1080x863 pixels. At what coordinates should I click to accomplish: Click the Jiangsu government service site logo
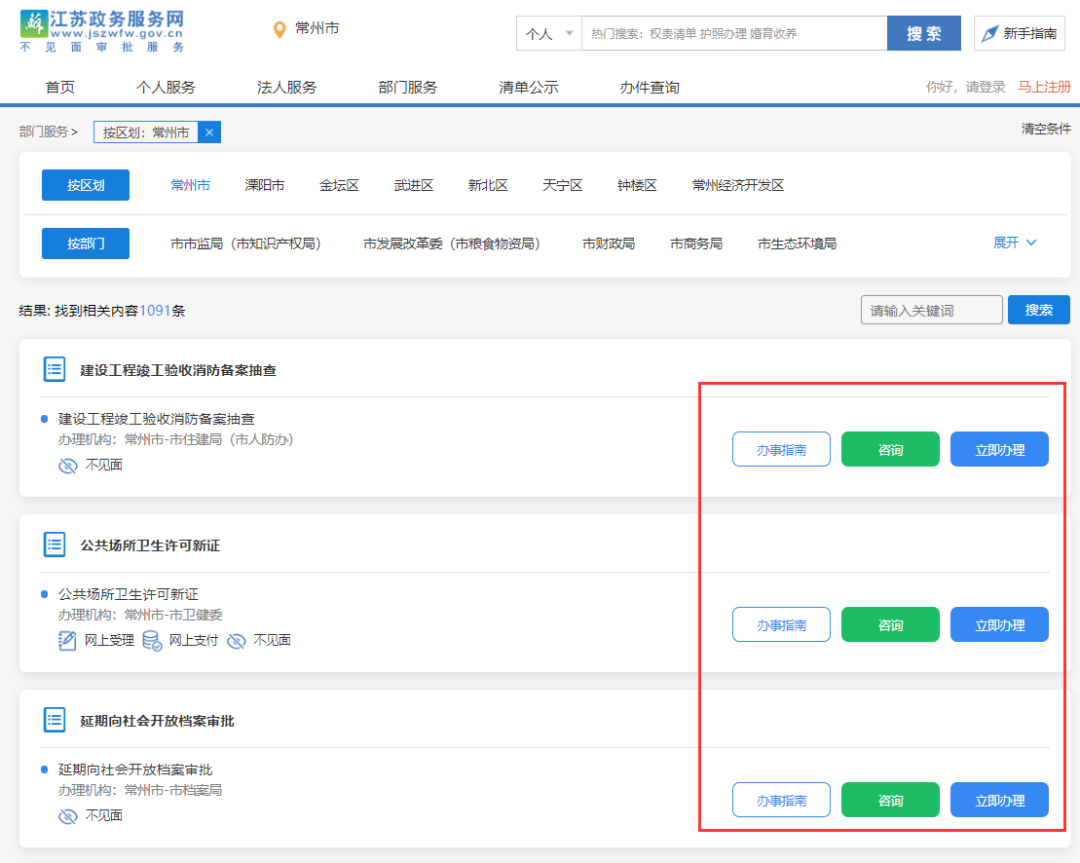102,32
